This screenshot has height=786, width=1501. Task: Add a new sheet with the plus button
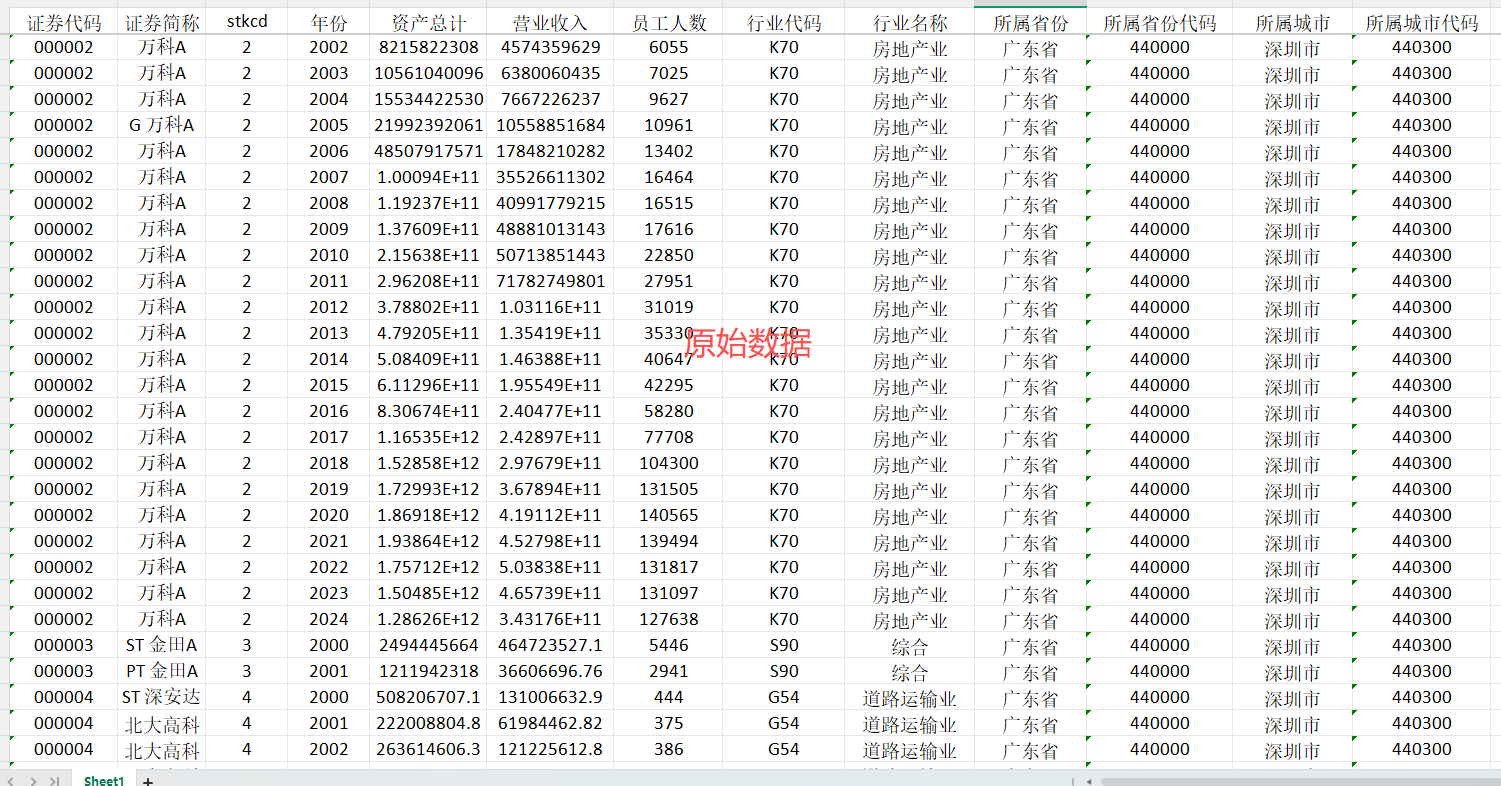pos(148,780)
